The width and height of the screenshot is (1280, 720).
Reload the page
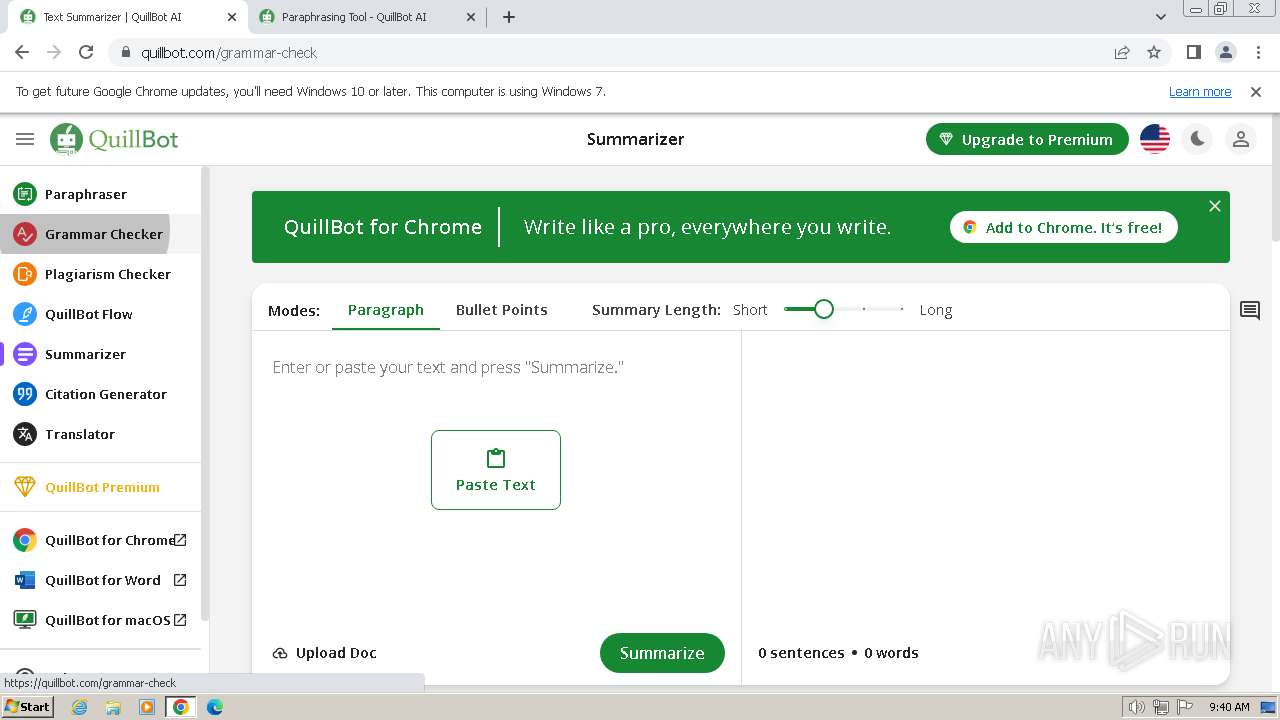[86, 52]
